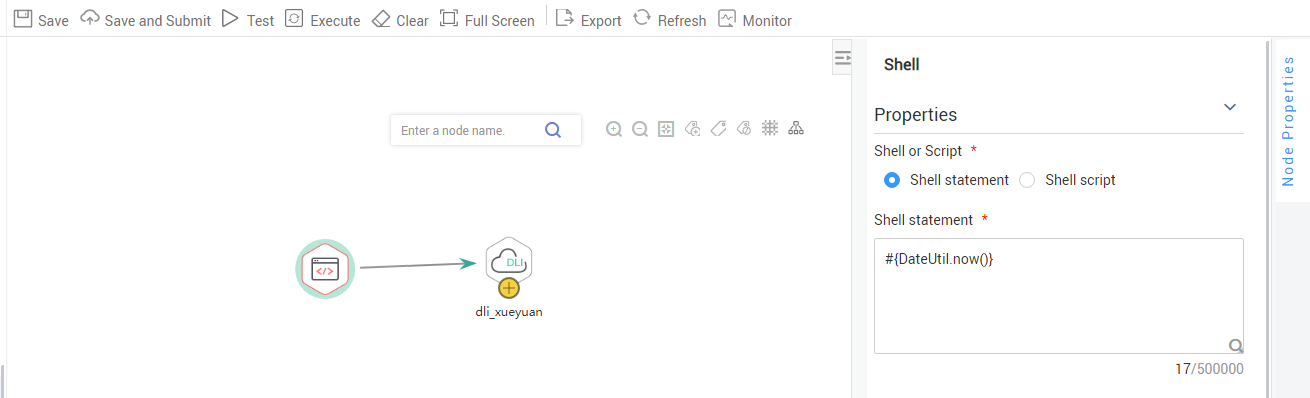Viewport: 1310px width, 398px height.
Task: Click the plus badge on dli_xueyuan node
Action: (x=509, y=289)
